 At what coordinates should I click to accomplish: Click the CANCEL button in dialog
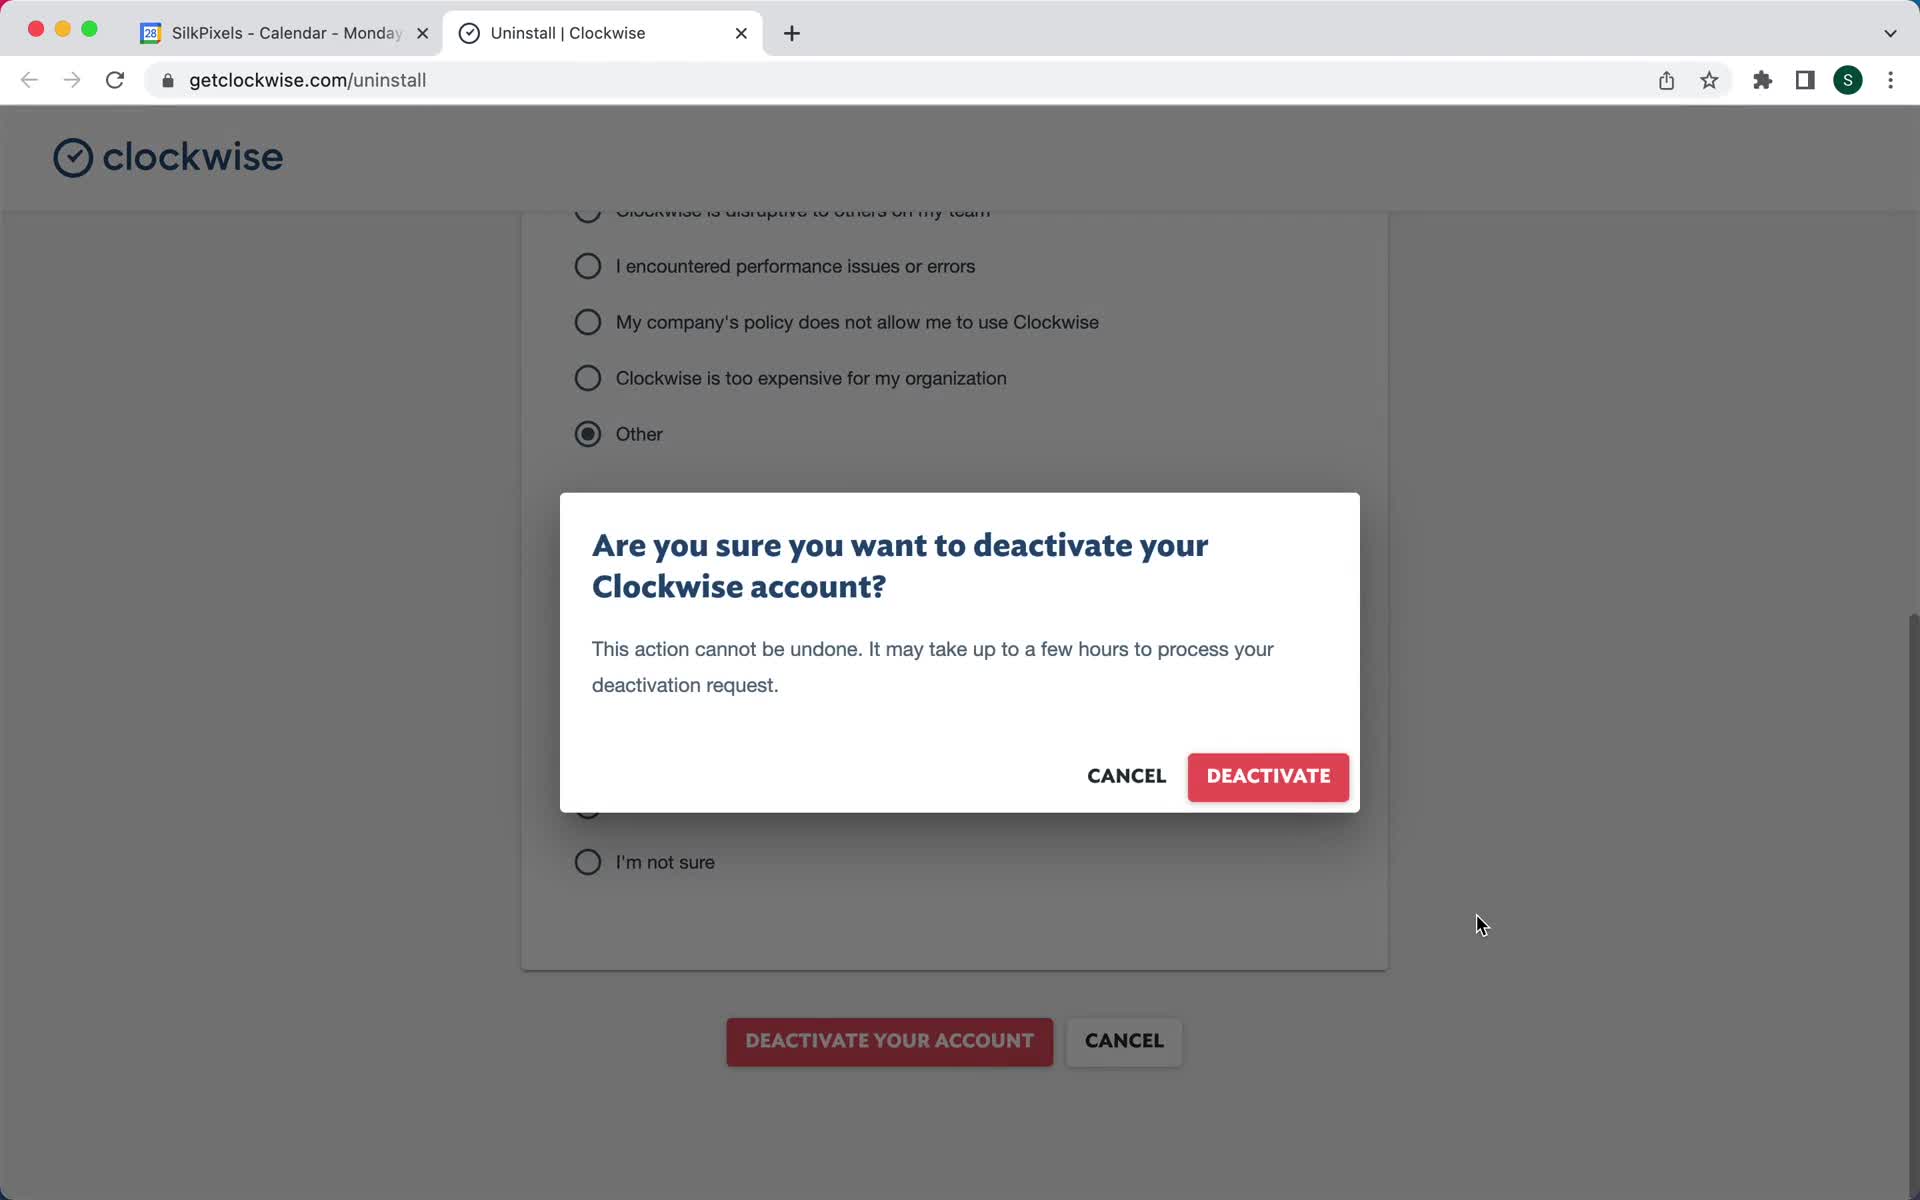pos(1127,776)
